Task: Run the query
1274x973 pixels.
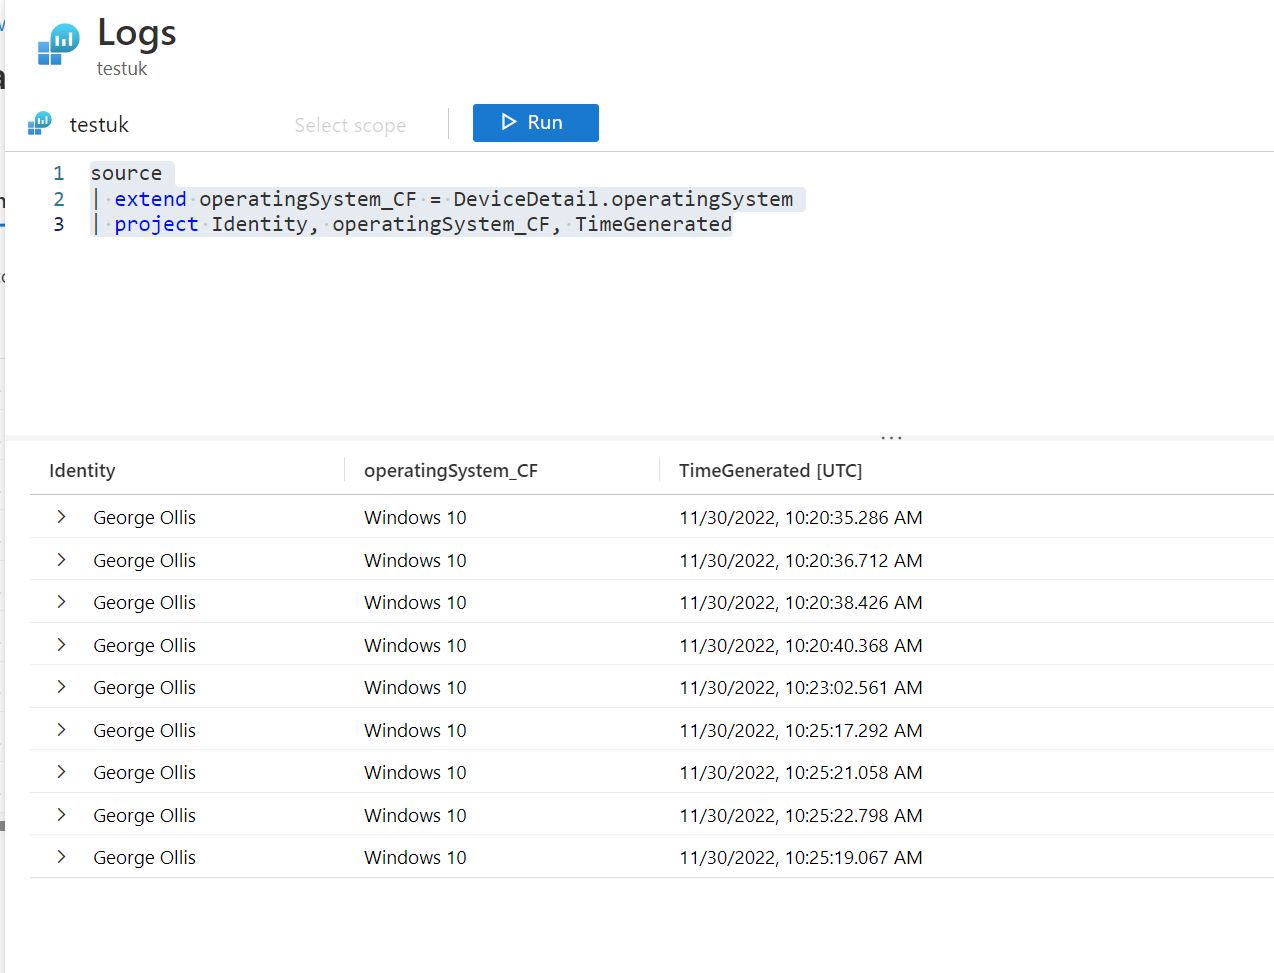Action: (535, 123)
